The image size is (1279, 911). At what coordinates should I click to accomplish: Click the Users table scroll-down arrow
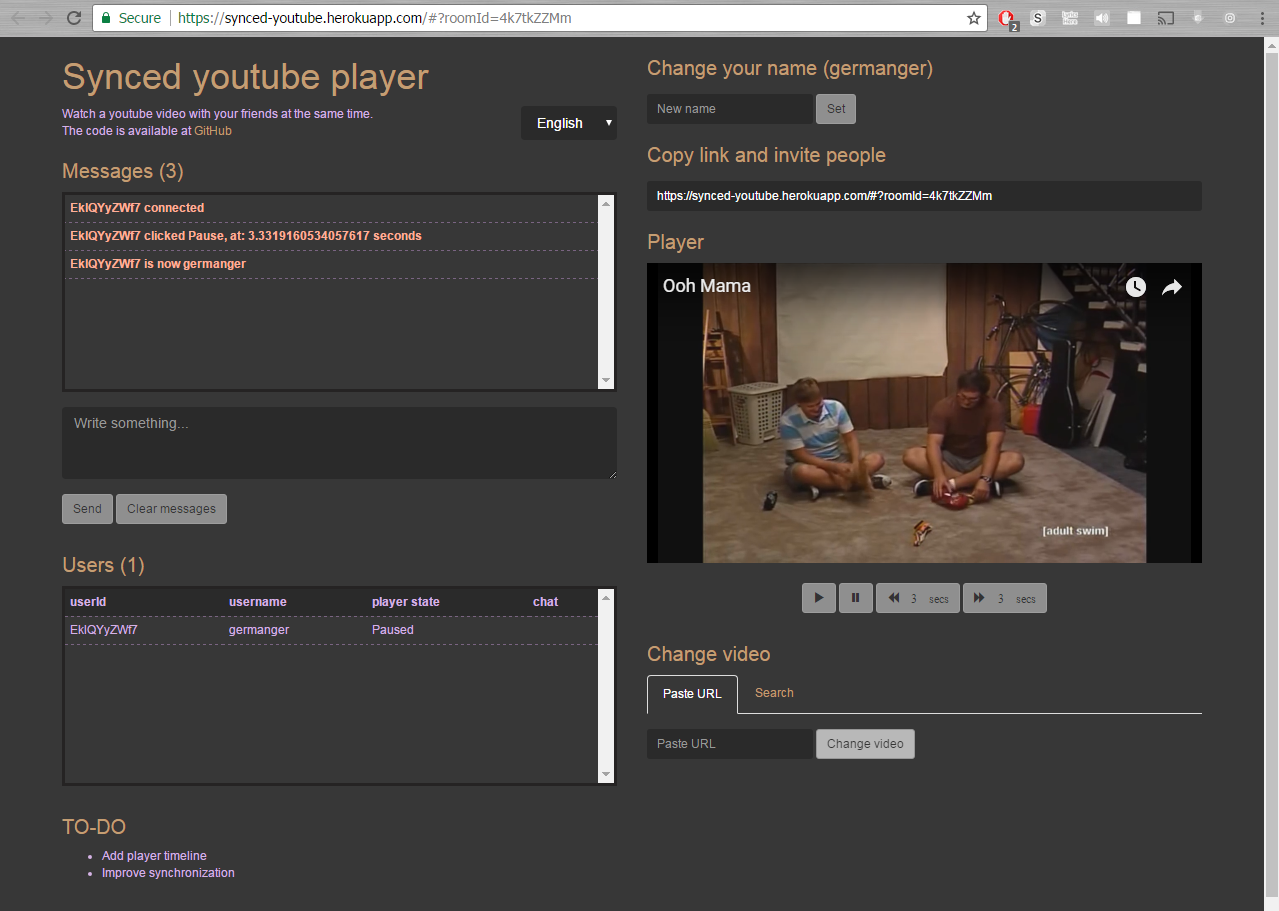point(605,775)
